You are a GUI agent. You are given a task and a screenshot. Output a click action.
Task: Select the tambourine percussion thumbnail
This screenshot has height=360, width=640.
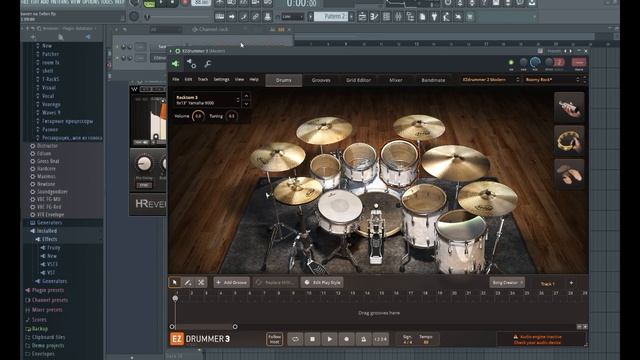coord(569,140)
